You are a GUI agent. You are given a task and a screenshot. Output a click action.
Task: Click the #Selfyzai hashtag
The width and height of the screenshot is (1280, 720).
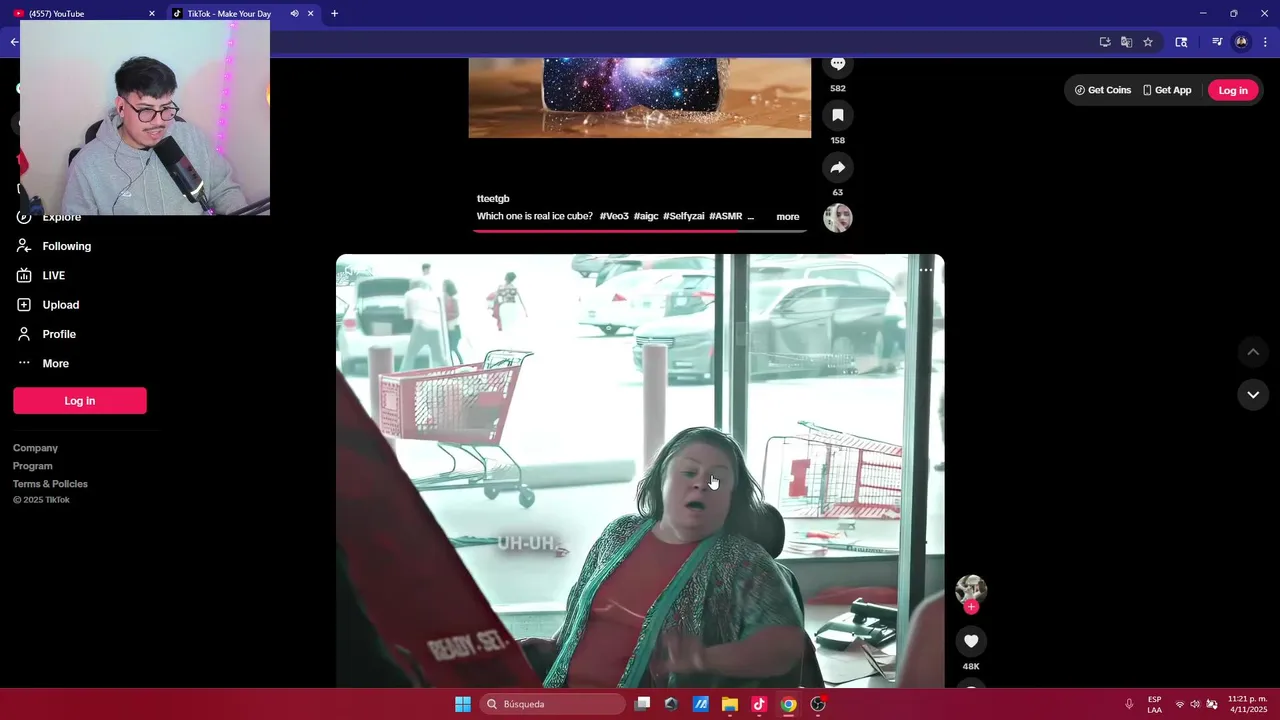pos(684,217)
